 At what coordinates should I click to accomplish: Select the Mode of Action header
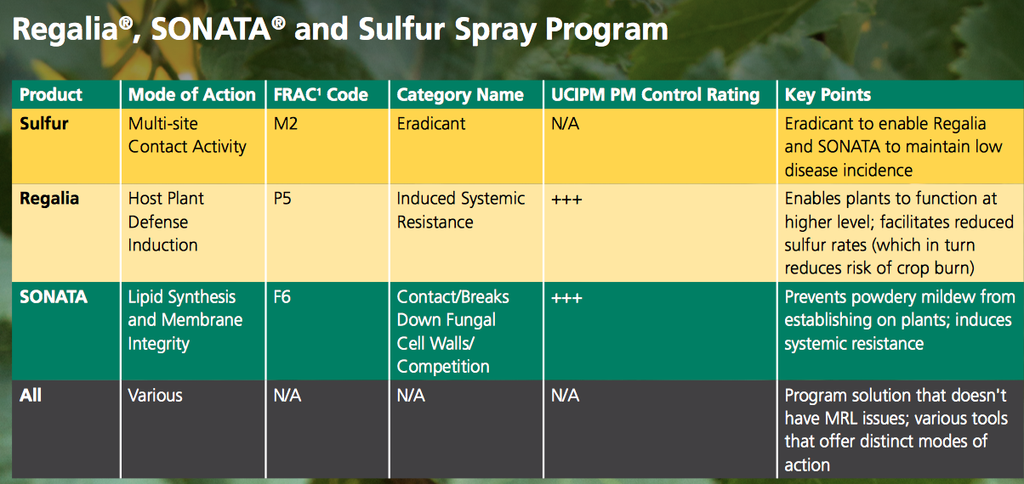coord(192,95)
